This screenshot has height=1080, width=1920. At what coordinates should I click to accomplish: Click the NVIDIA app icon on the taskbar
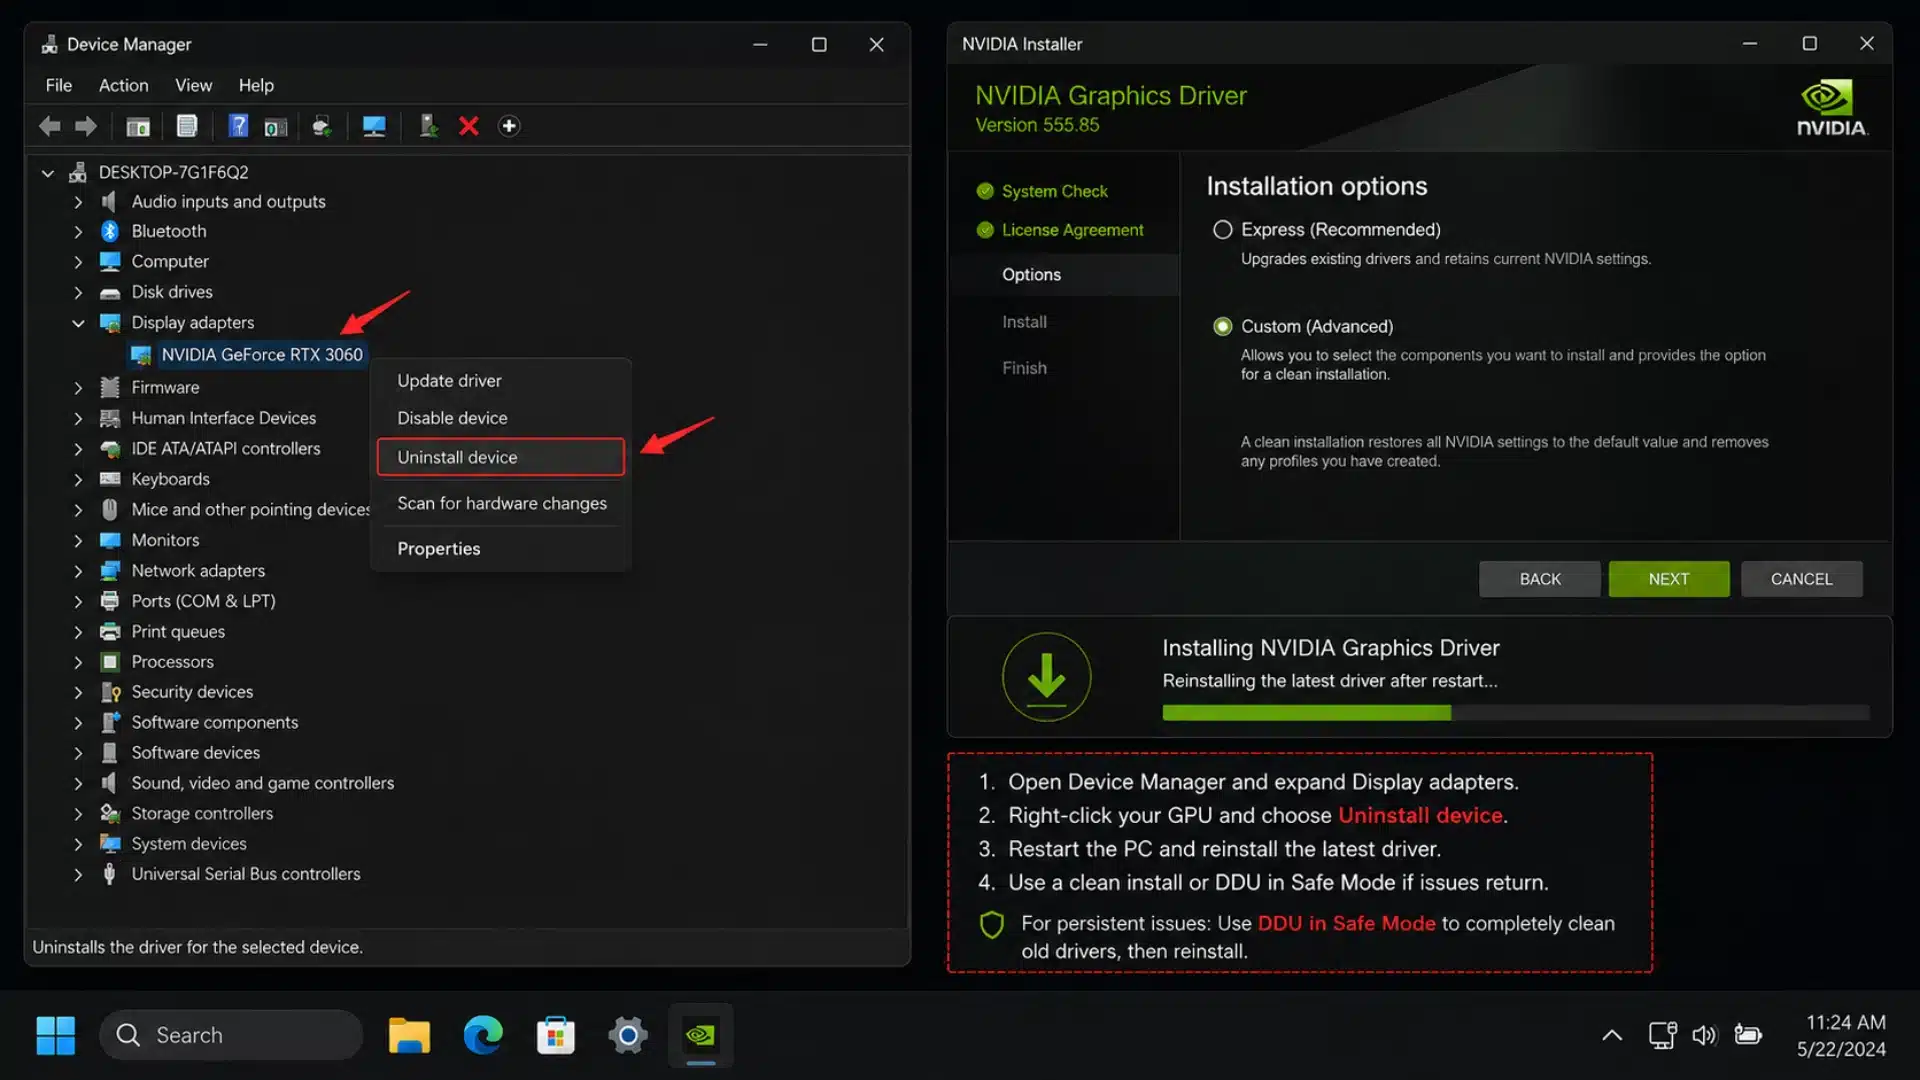pyautogui.click(x=700, y=1035)
